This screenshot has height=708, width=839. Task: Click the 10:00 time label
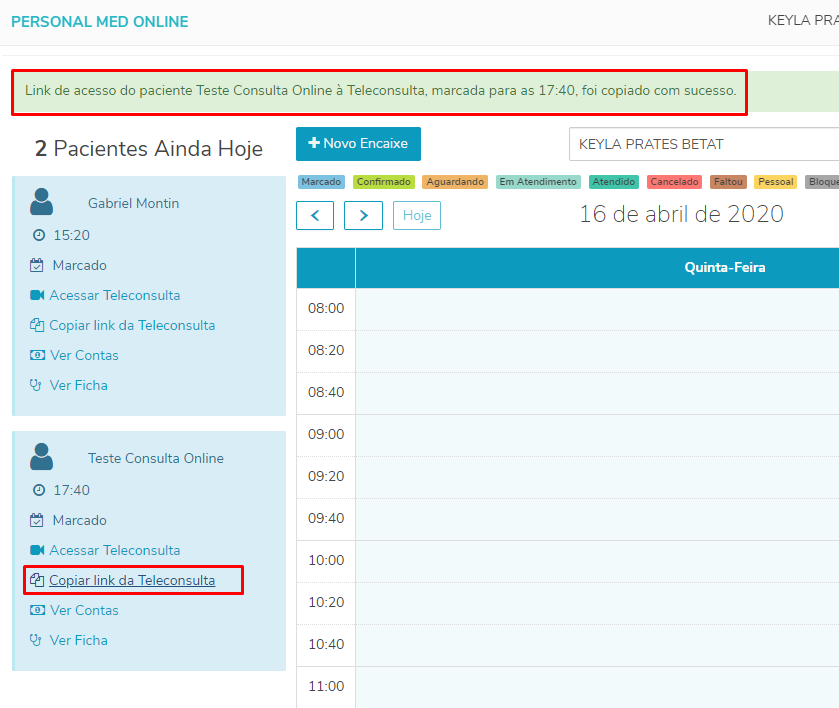pos(326,560)
